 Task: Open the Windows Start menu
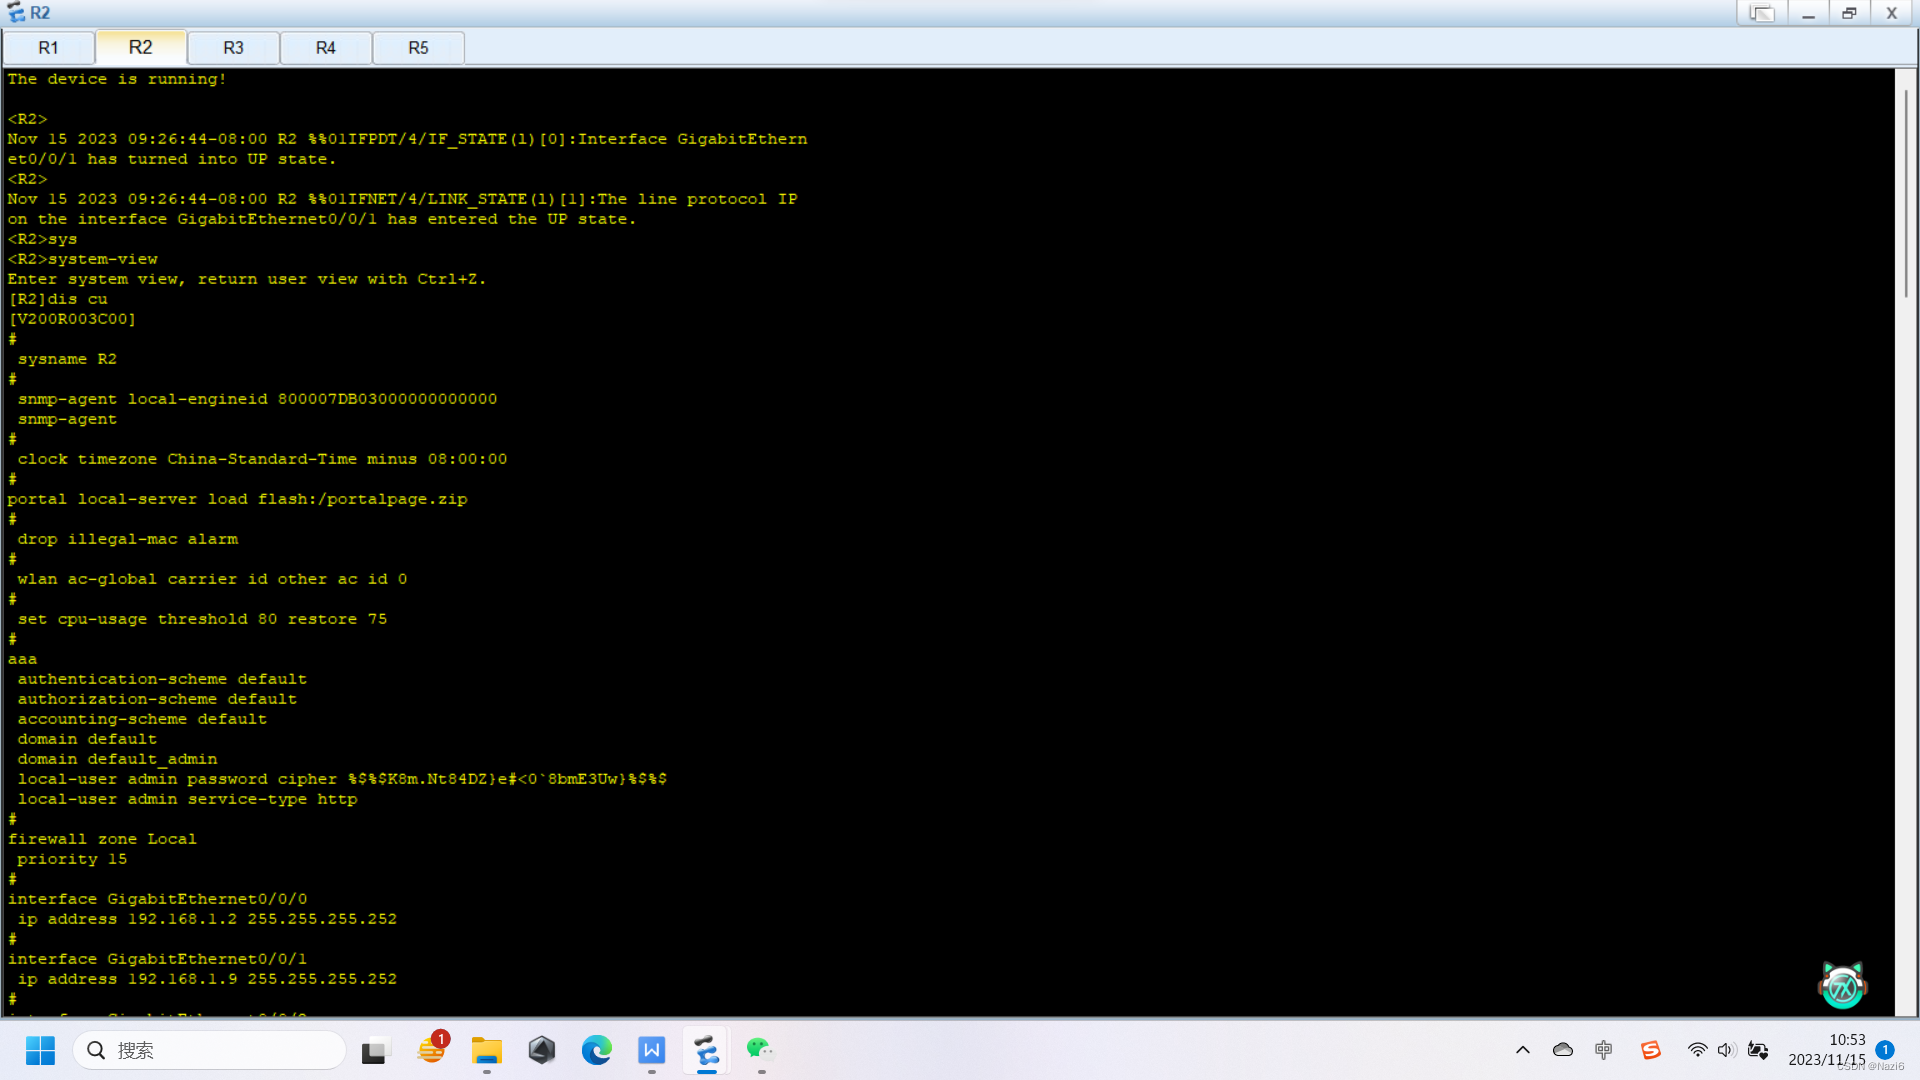point(41,1050)
